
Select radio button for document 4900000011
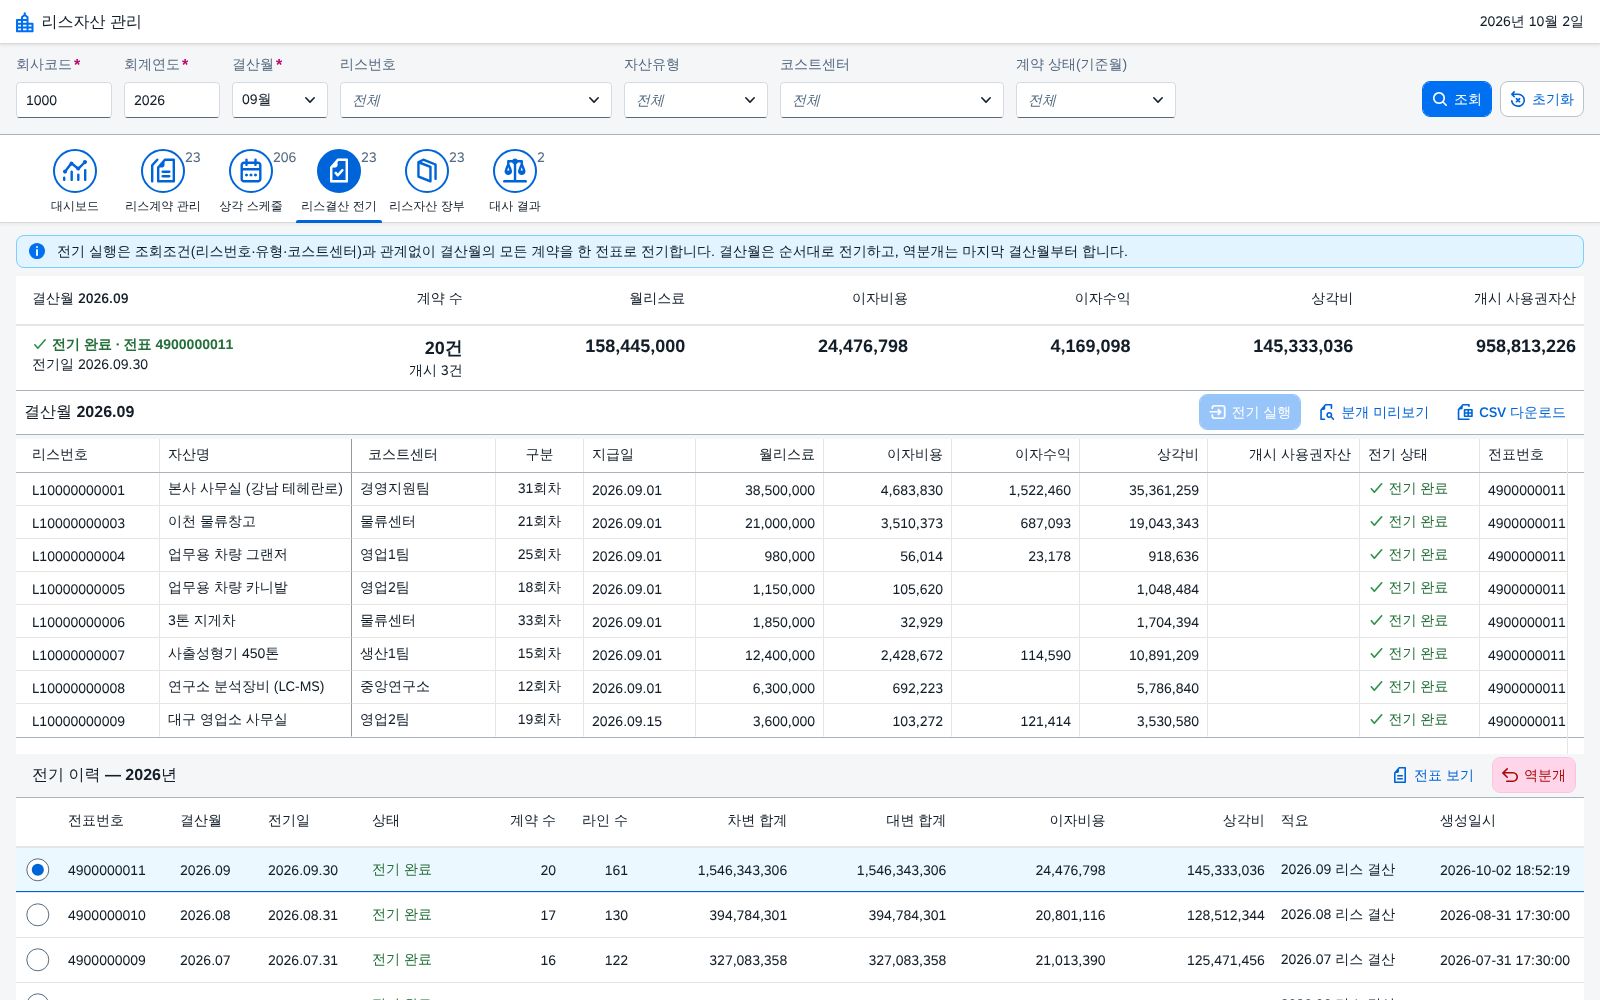(38, 870)
